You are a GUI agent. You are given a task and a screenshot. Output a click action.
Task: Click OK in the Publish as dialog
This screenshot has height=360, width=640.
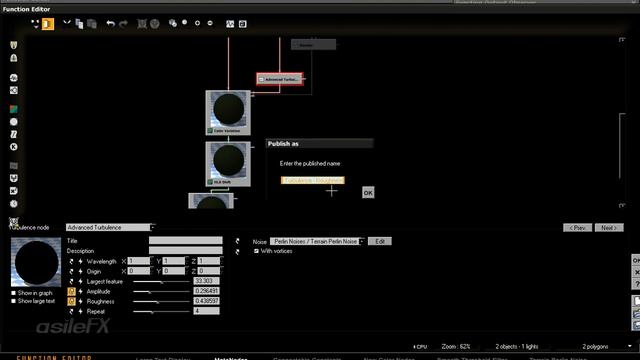pos(368,193)
